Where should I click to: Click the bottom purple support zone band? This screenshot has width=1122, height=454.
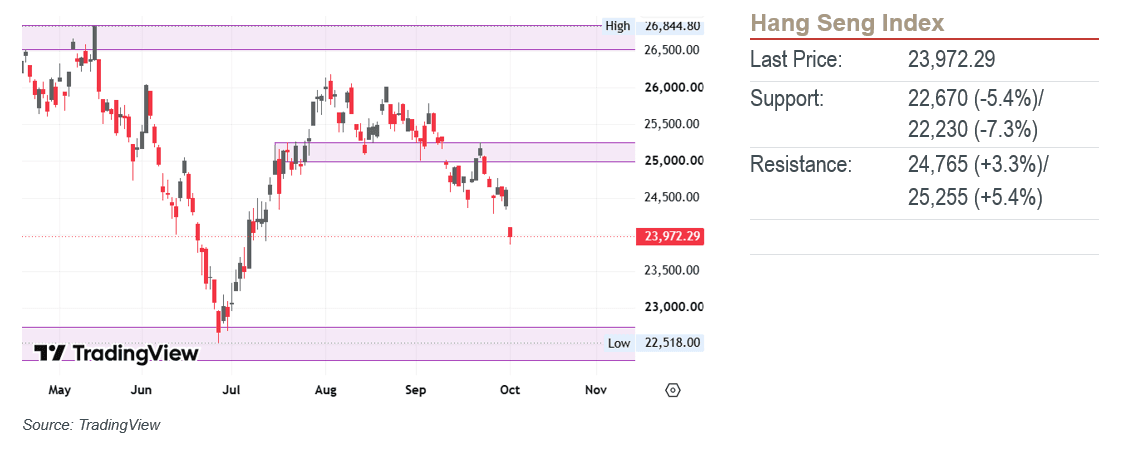(x=328, y=344)
